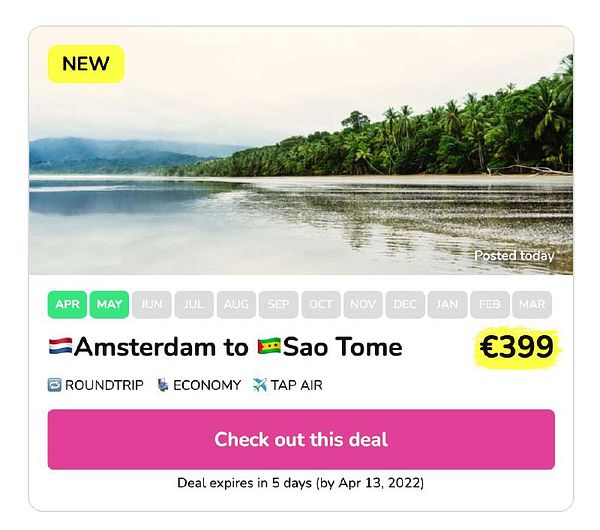Viewport: 600px width, 530px height.
Task: Select the SEP month chip
Action: [278, 304]
